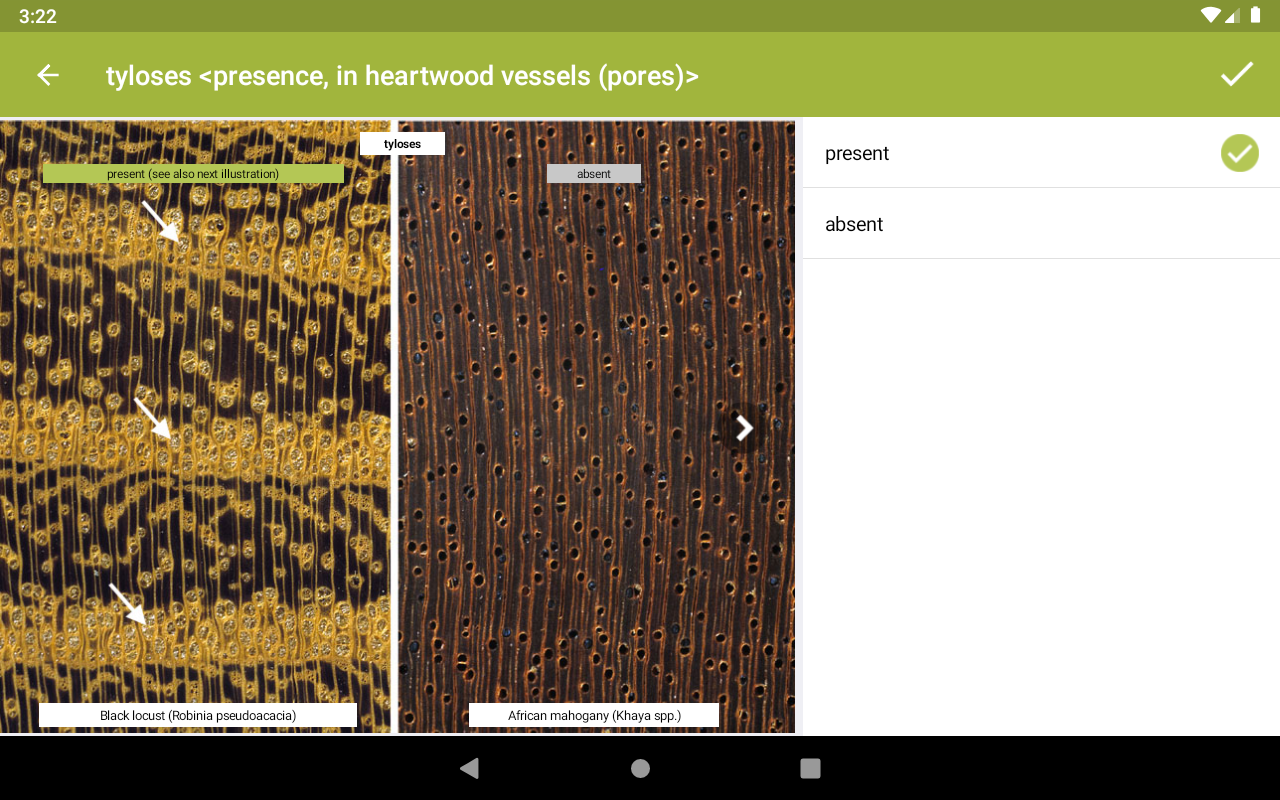Tap the Android back navigation button
The width and height of the screenshot is (1280, 800).
469,768
